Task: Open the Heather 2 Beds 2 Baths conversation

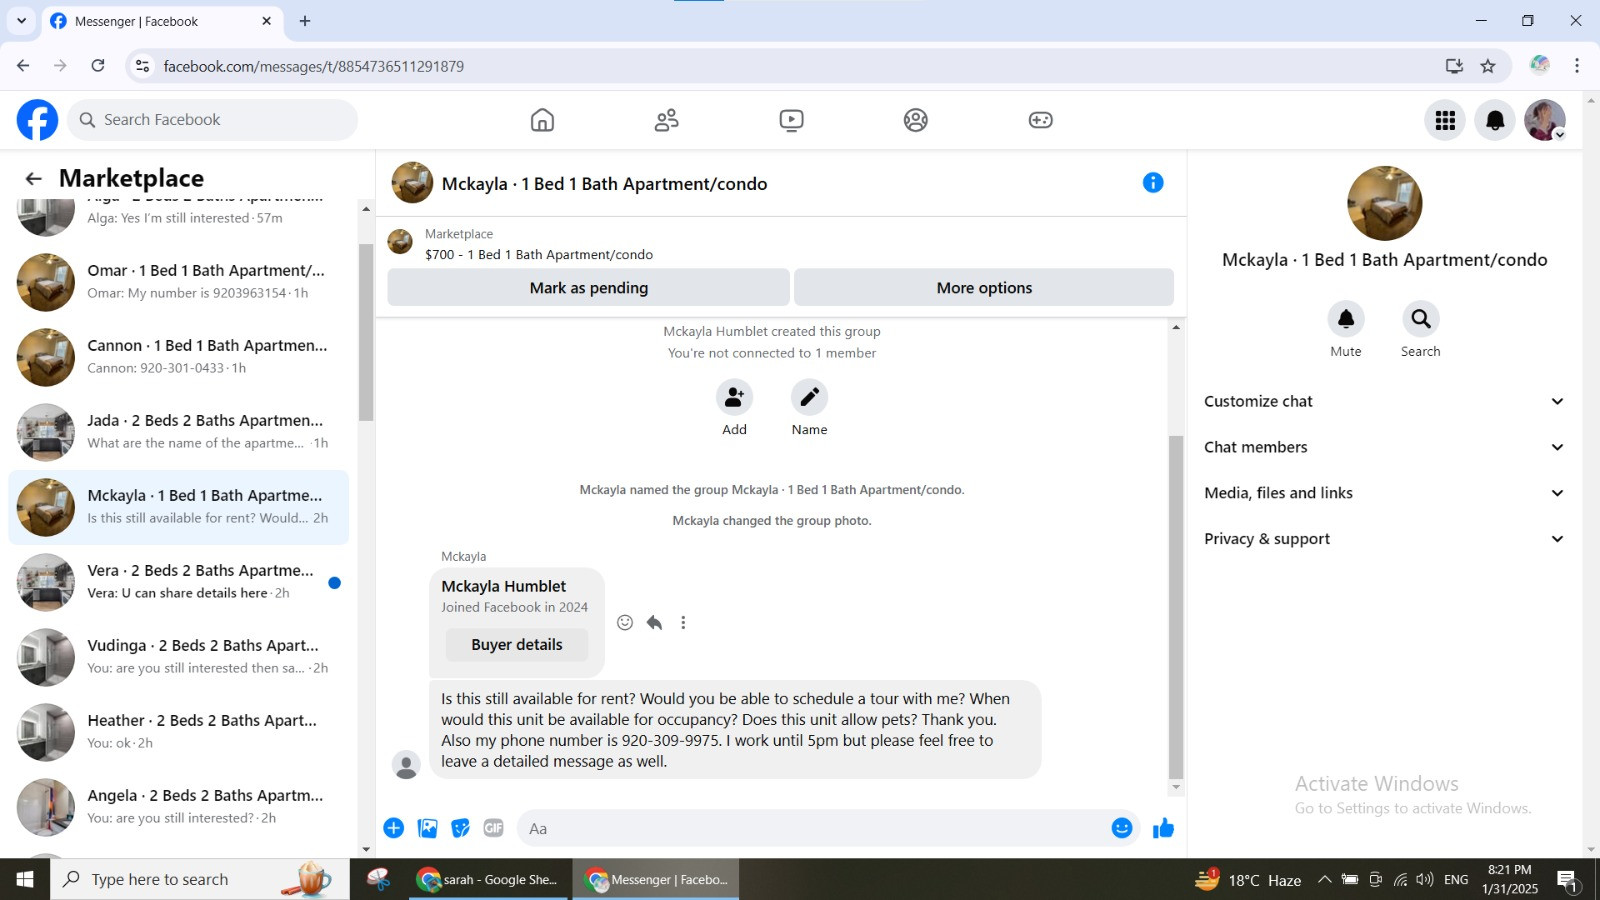Action: 179,732
